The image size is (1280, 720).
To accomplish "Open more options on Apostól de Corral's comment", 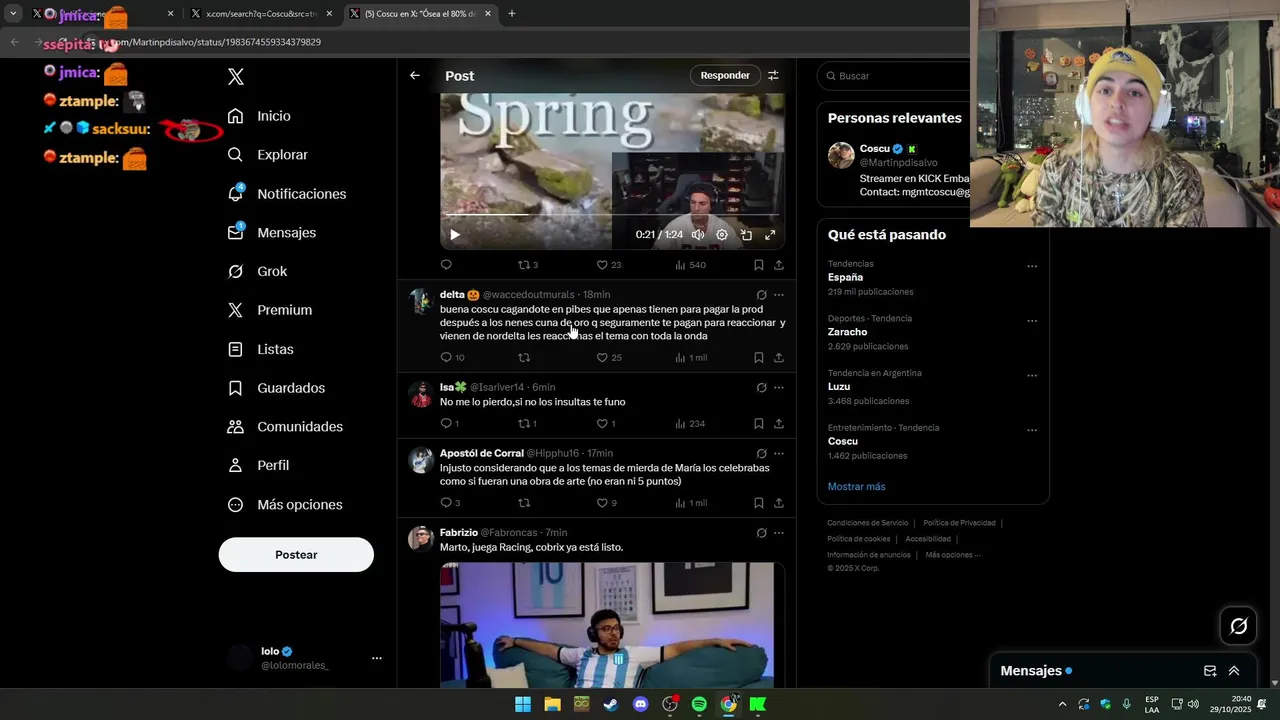I will tap(779, 453).
